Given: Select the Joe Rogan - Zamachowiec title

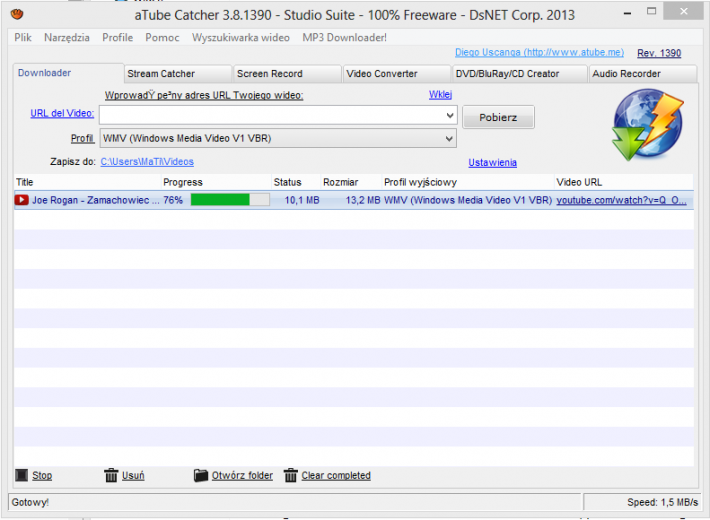Looking at the screenshot, I should (x=96, y=200).
